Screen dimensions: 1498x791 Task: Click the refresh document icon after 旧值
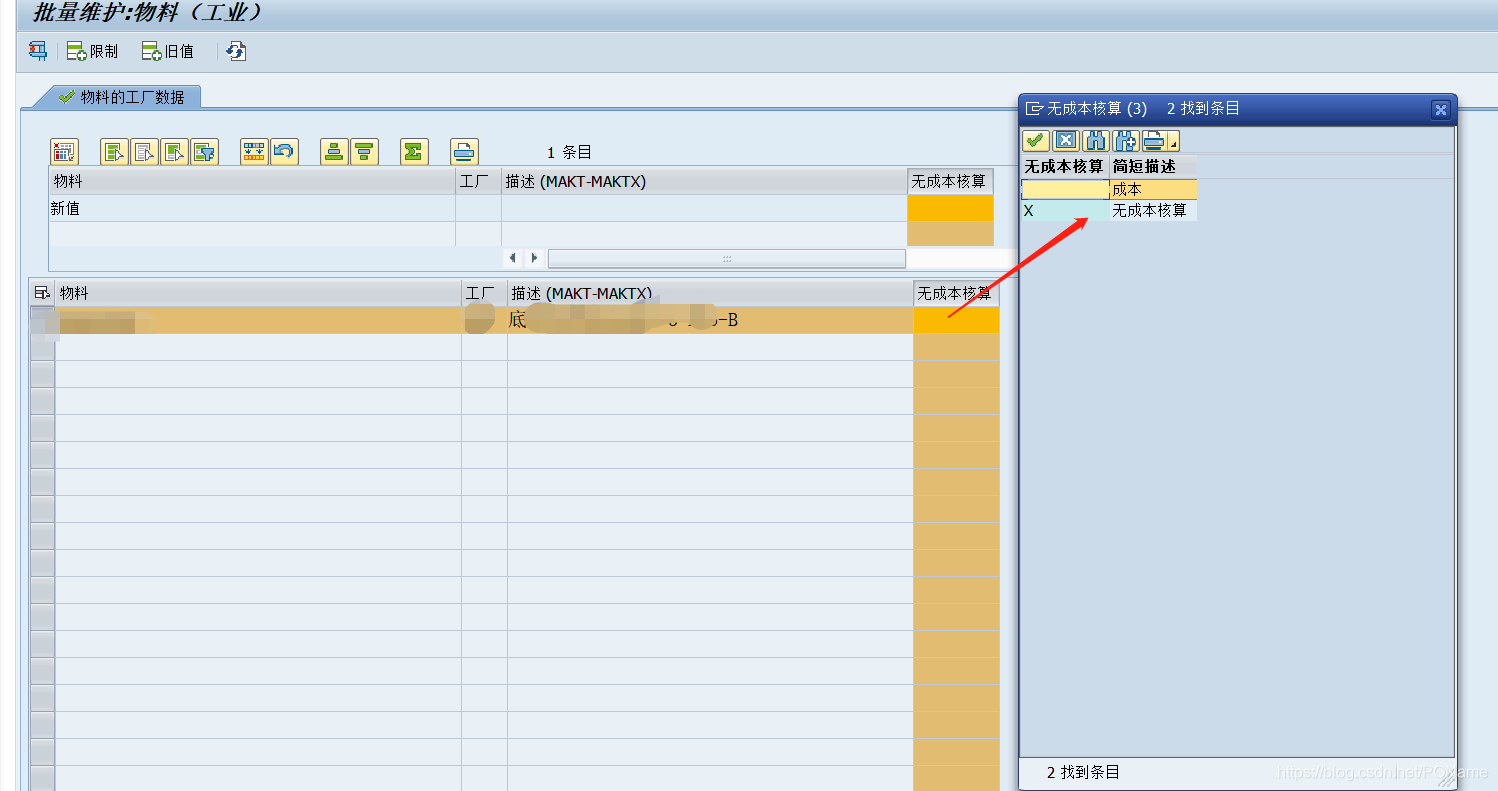[x=236, y=51]
